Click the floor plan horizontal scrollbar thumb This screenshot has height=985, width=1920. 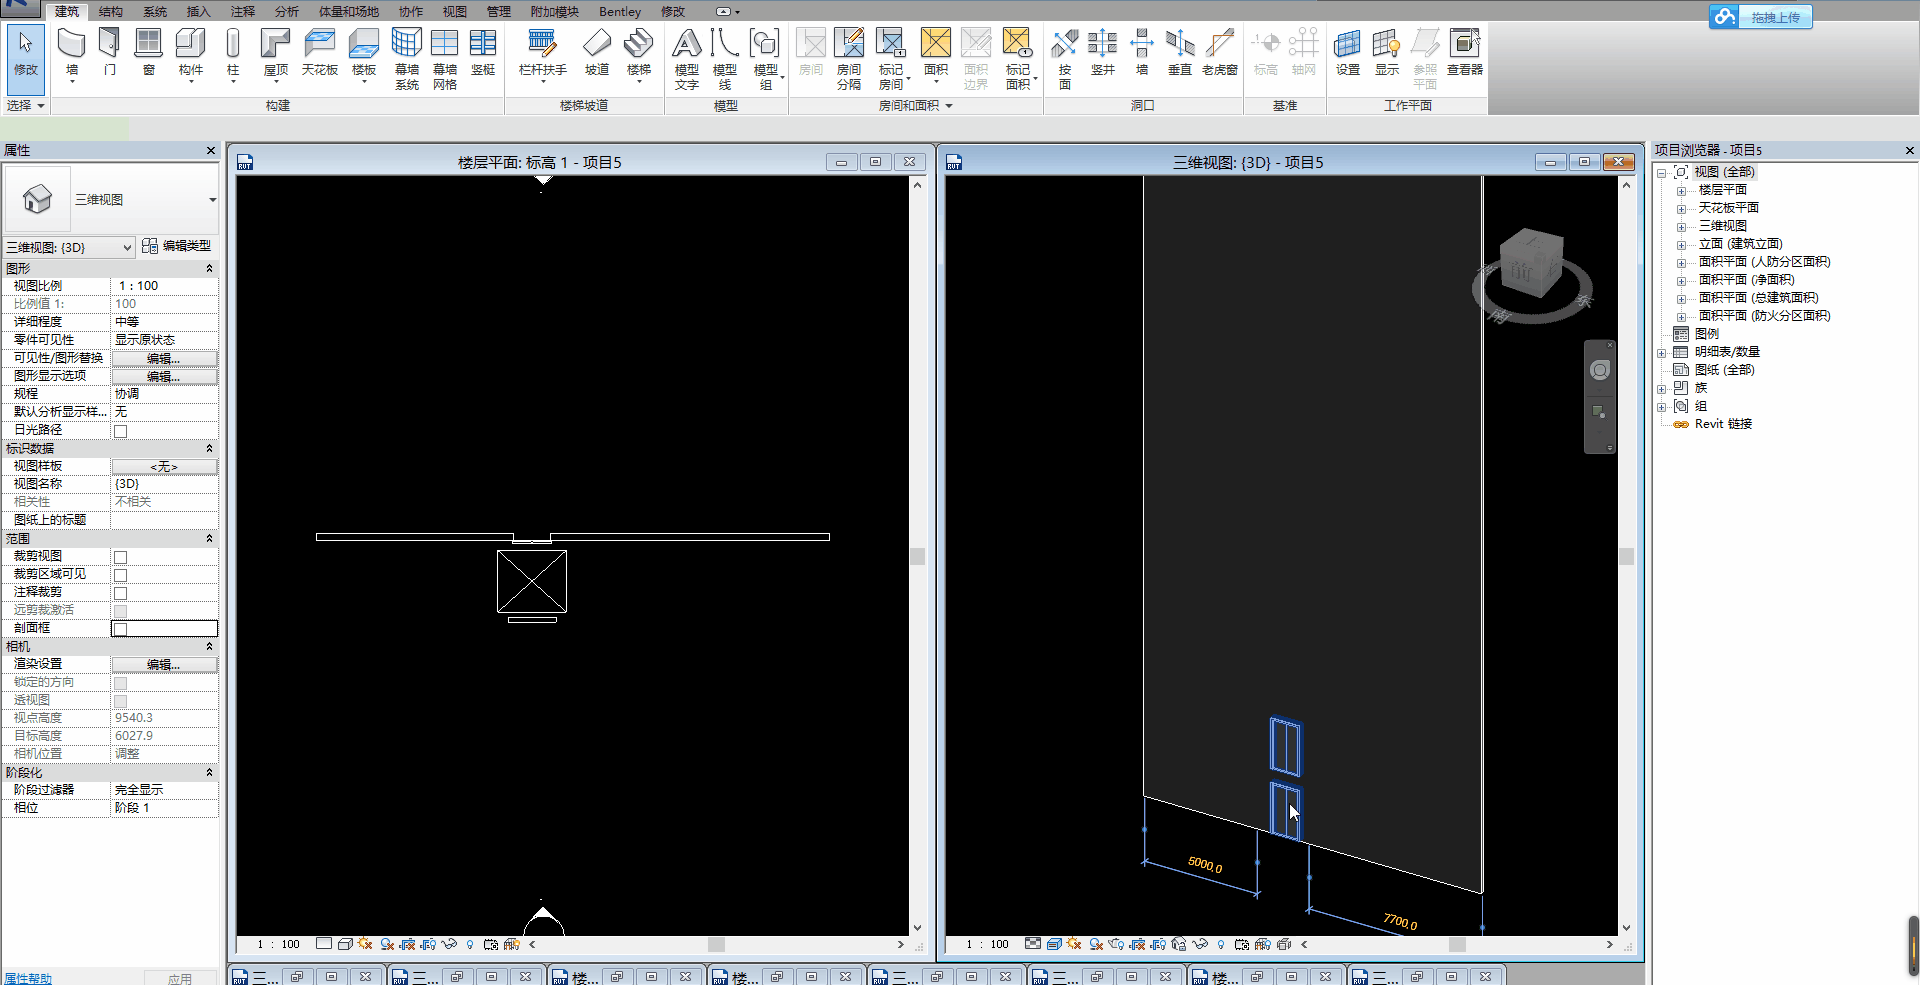pos(716,944)
